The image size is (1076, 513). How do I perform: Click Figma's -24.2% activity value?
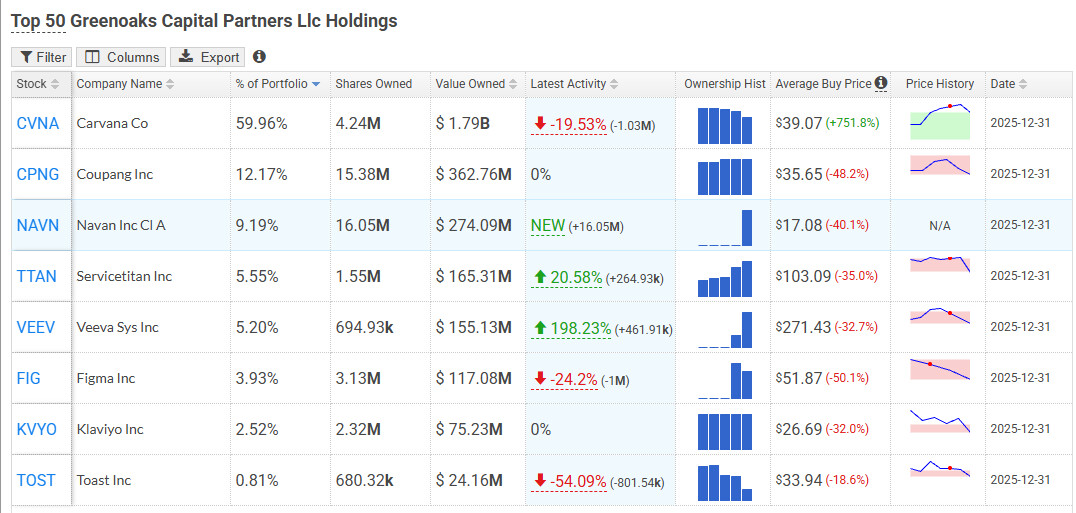[563, 379]
